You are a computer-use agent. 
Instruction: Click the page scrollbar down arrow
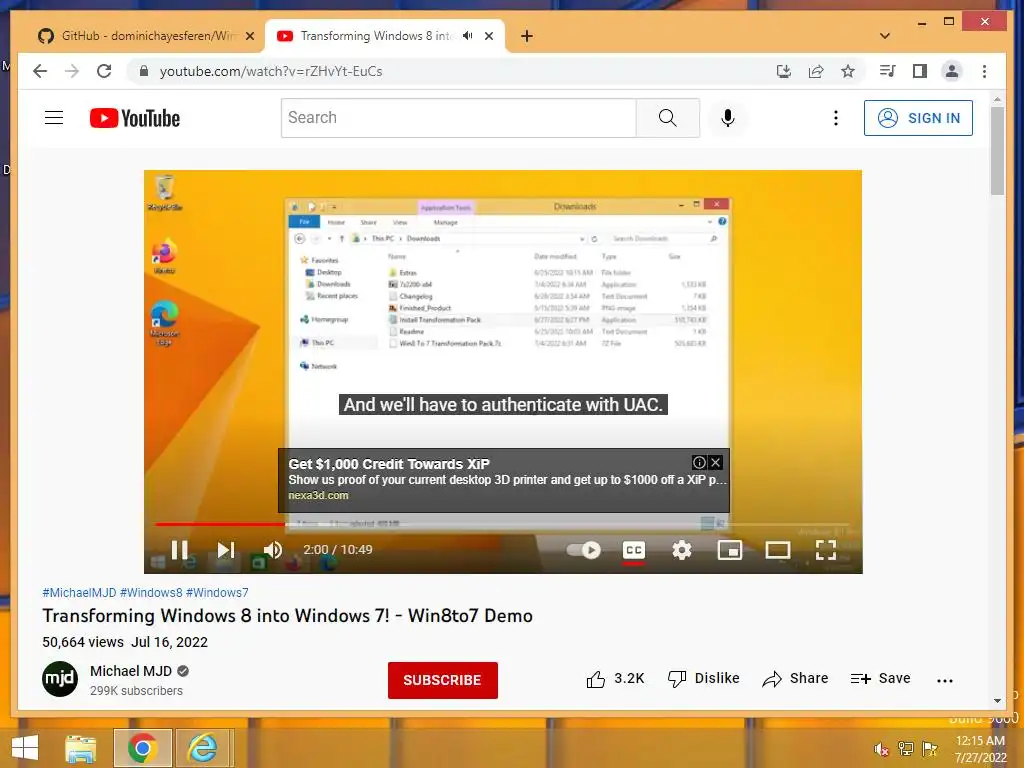tap(997, 701)
